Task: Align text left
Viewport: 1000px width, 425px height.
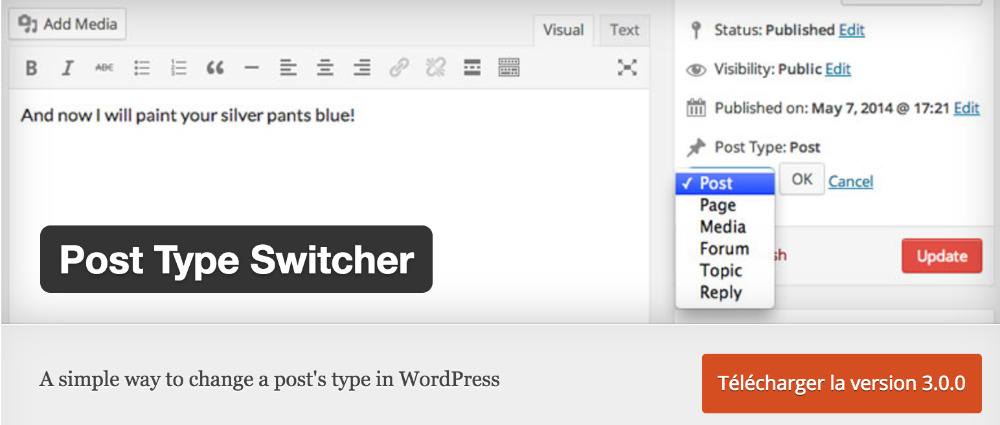Action: tap(288, 68)
